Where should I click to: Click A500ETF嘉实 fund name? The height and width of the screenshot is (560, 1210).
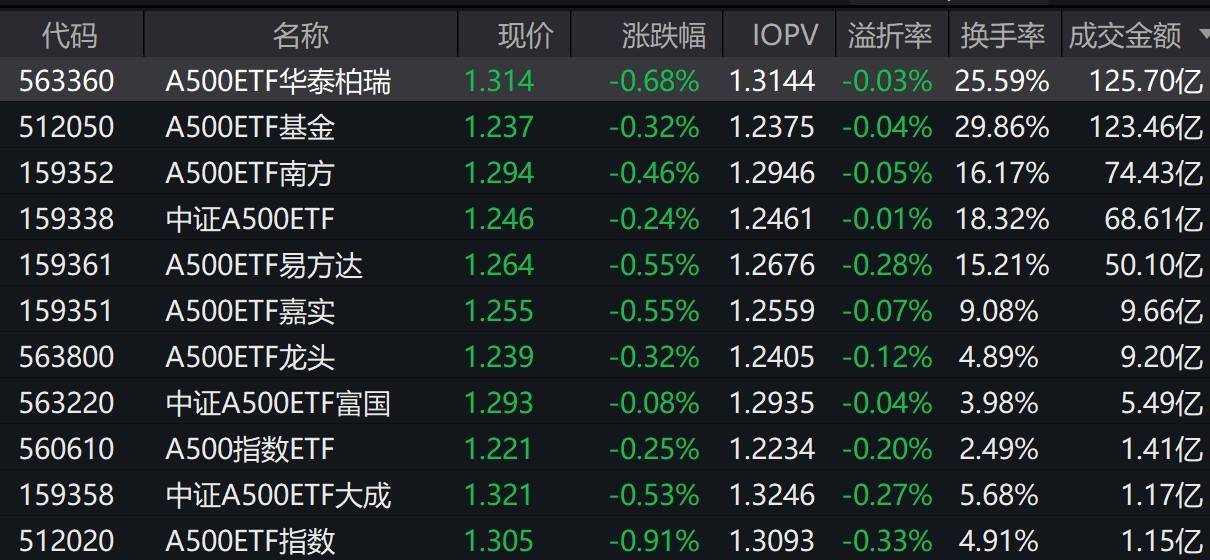[x=250, y=311]
